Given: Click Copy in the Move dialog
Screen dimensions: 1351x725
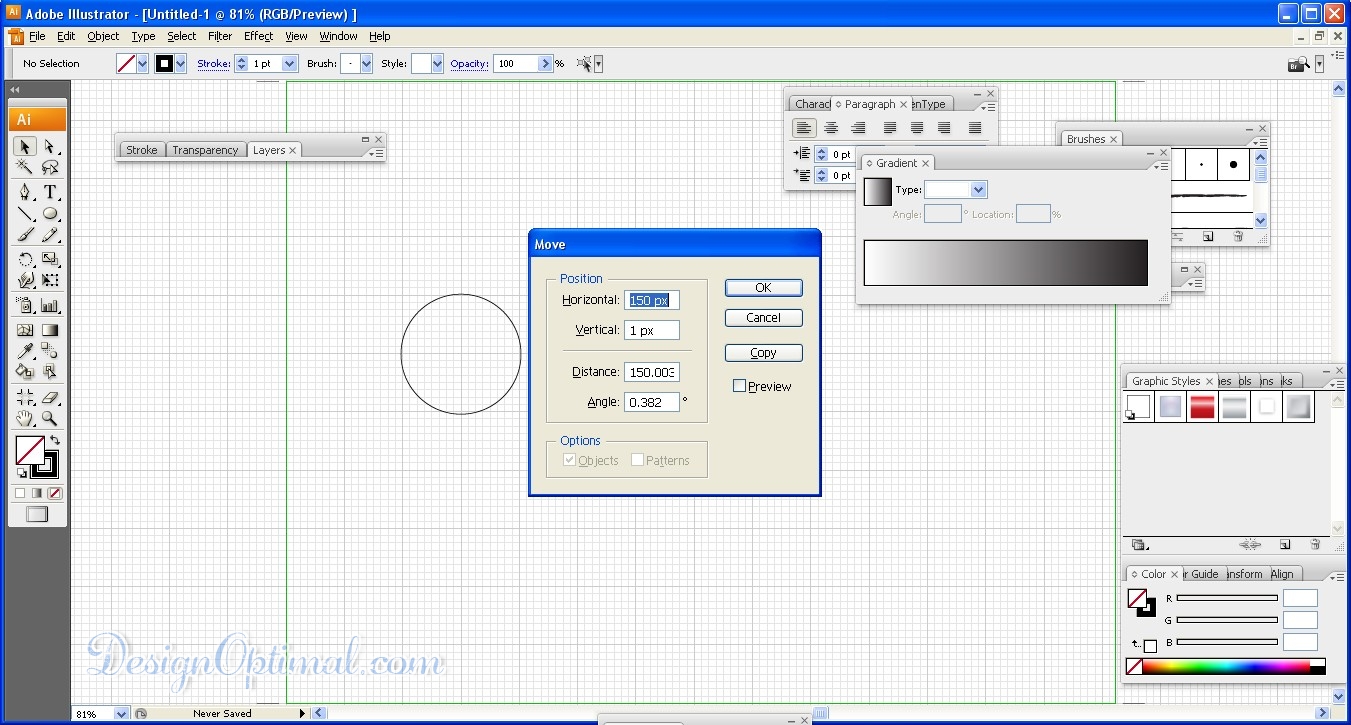Looking at the screenshot, I should point(763,353).
